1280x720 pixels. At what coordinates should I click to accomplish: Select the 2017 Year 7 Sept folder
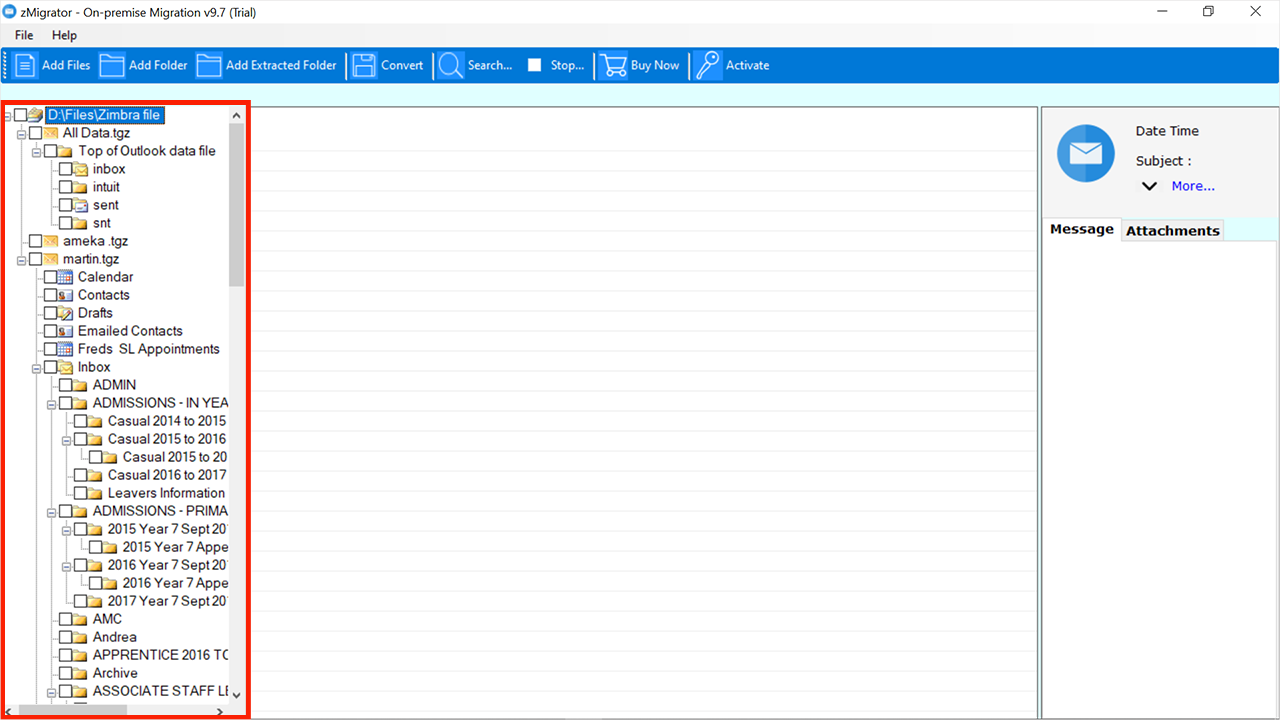tap(168, 601)
